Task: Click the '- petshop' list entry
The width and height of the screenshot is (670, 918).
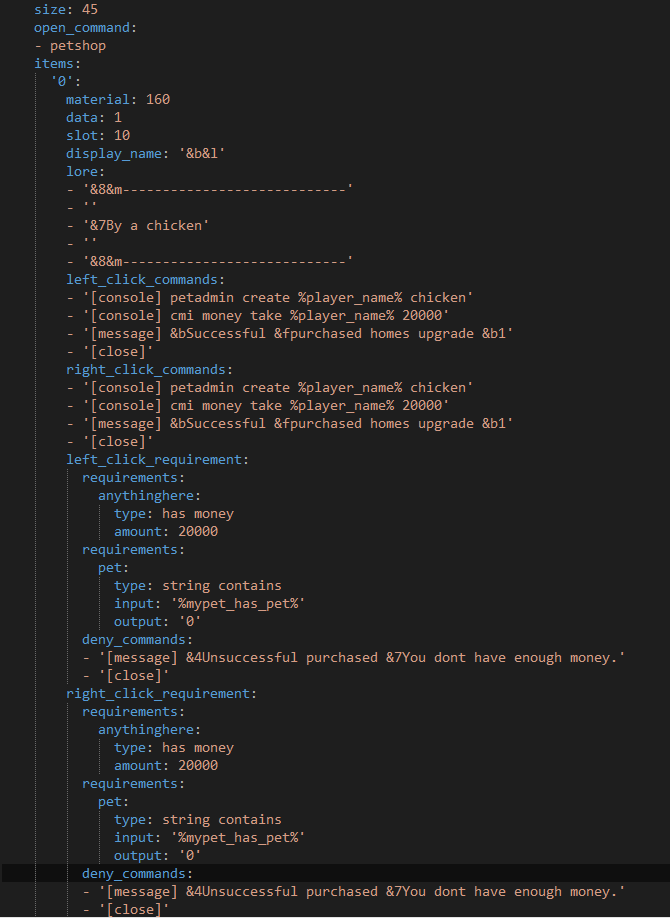Action: [x=70, y=45]
